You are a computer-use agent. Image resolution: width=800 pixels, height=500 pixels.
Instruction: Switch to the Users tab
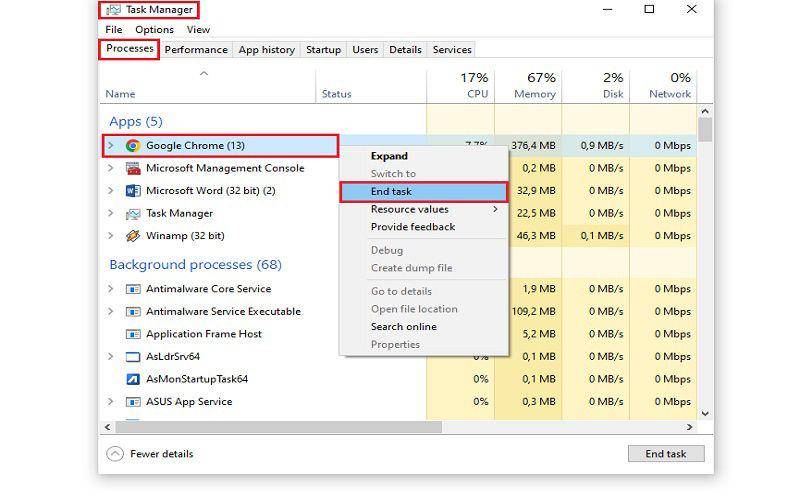point(365,49)
